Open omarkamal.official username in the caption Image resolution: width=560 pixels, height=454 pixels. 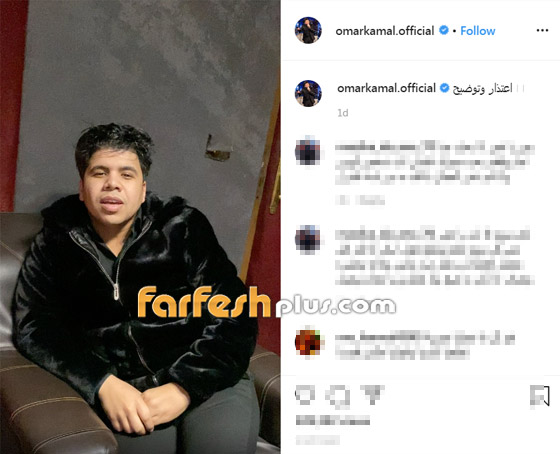tap(386, 88)
